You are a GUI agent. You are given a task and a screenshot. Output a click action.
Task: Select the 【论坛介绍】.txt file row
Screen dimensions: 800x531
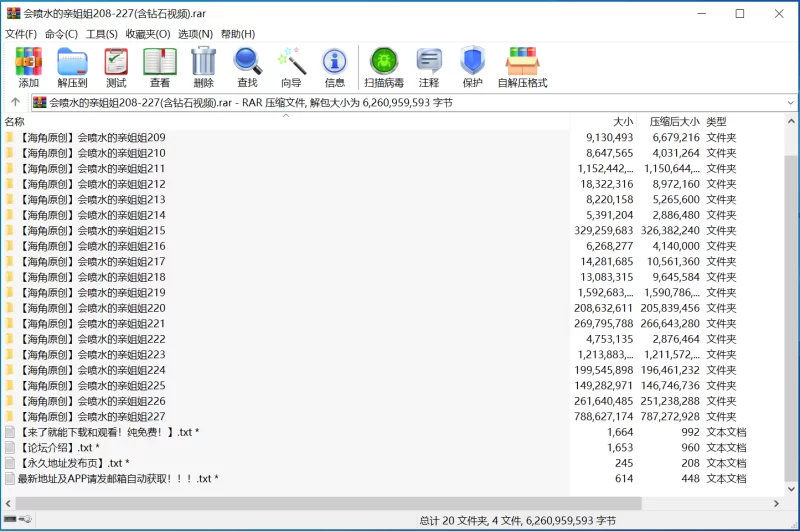pyautogui.click(x=58, y=448)
